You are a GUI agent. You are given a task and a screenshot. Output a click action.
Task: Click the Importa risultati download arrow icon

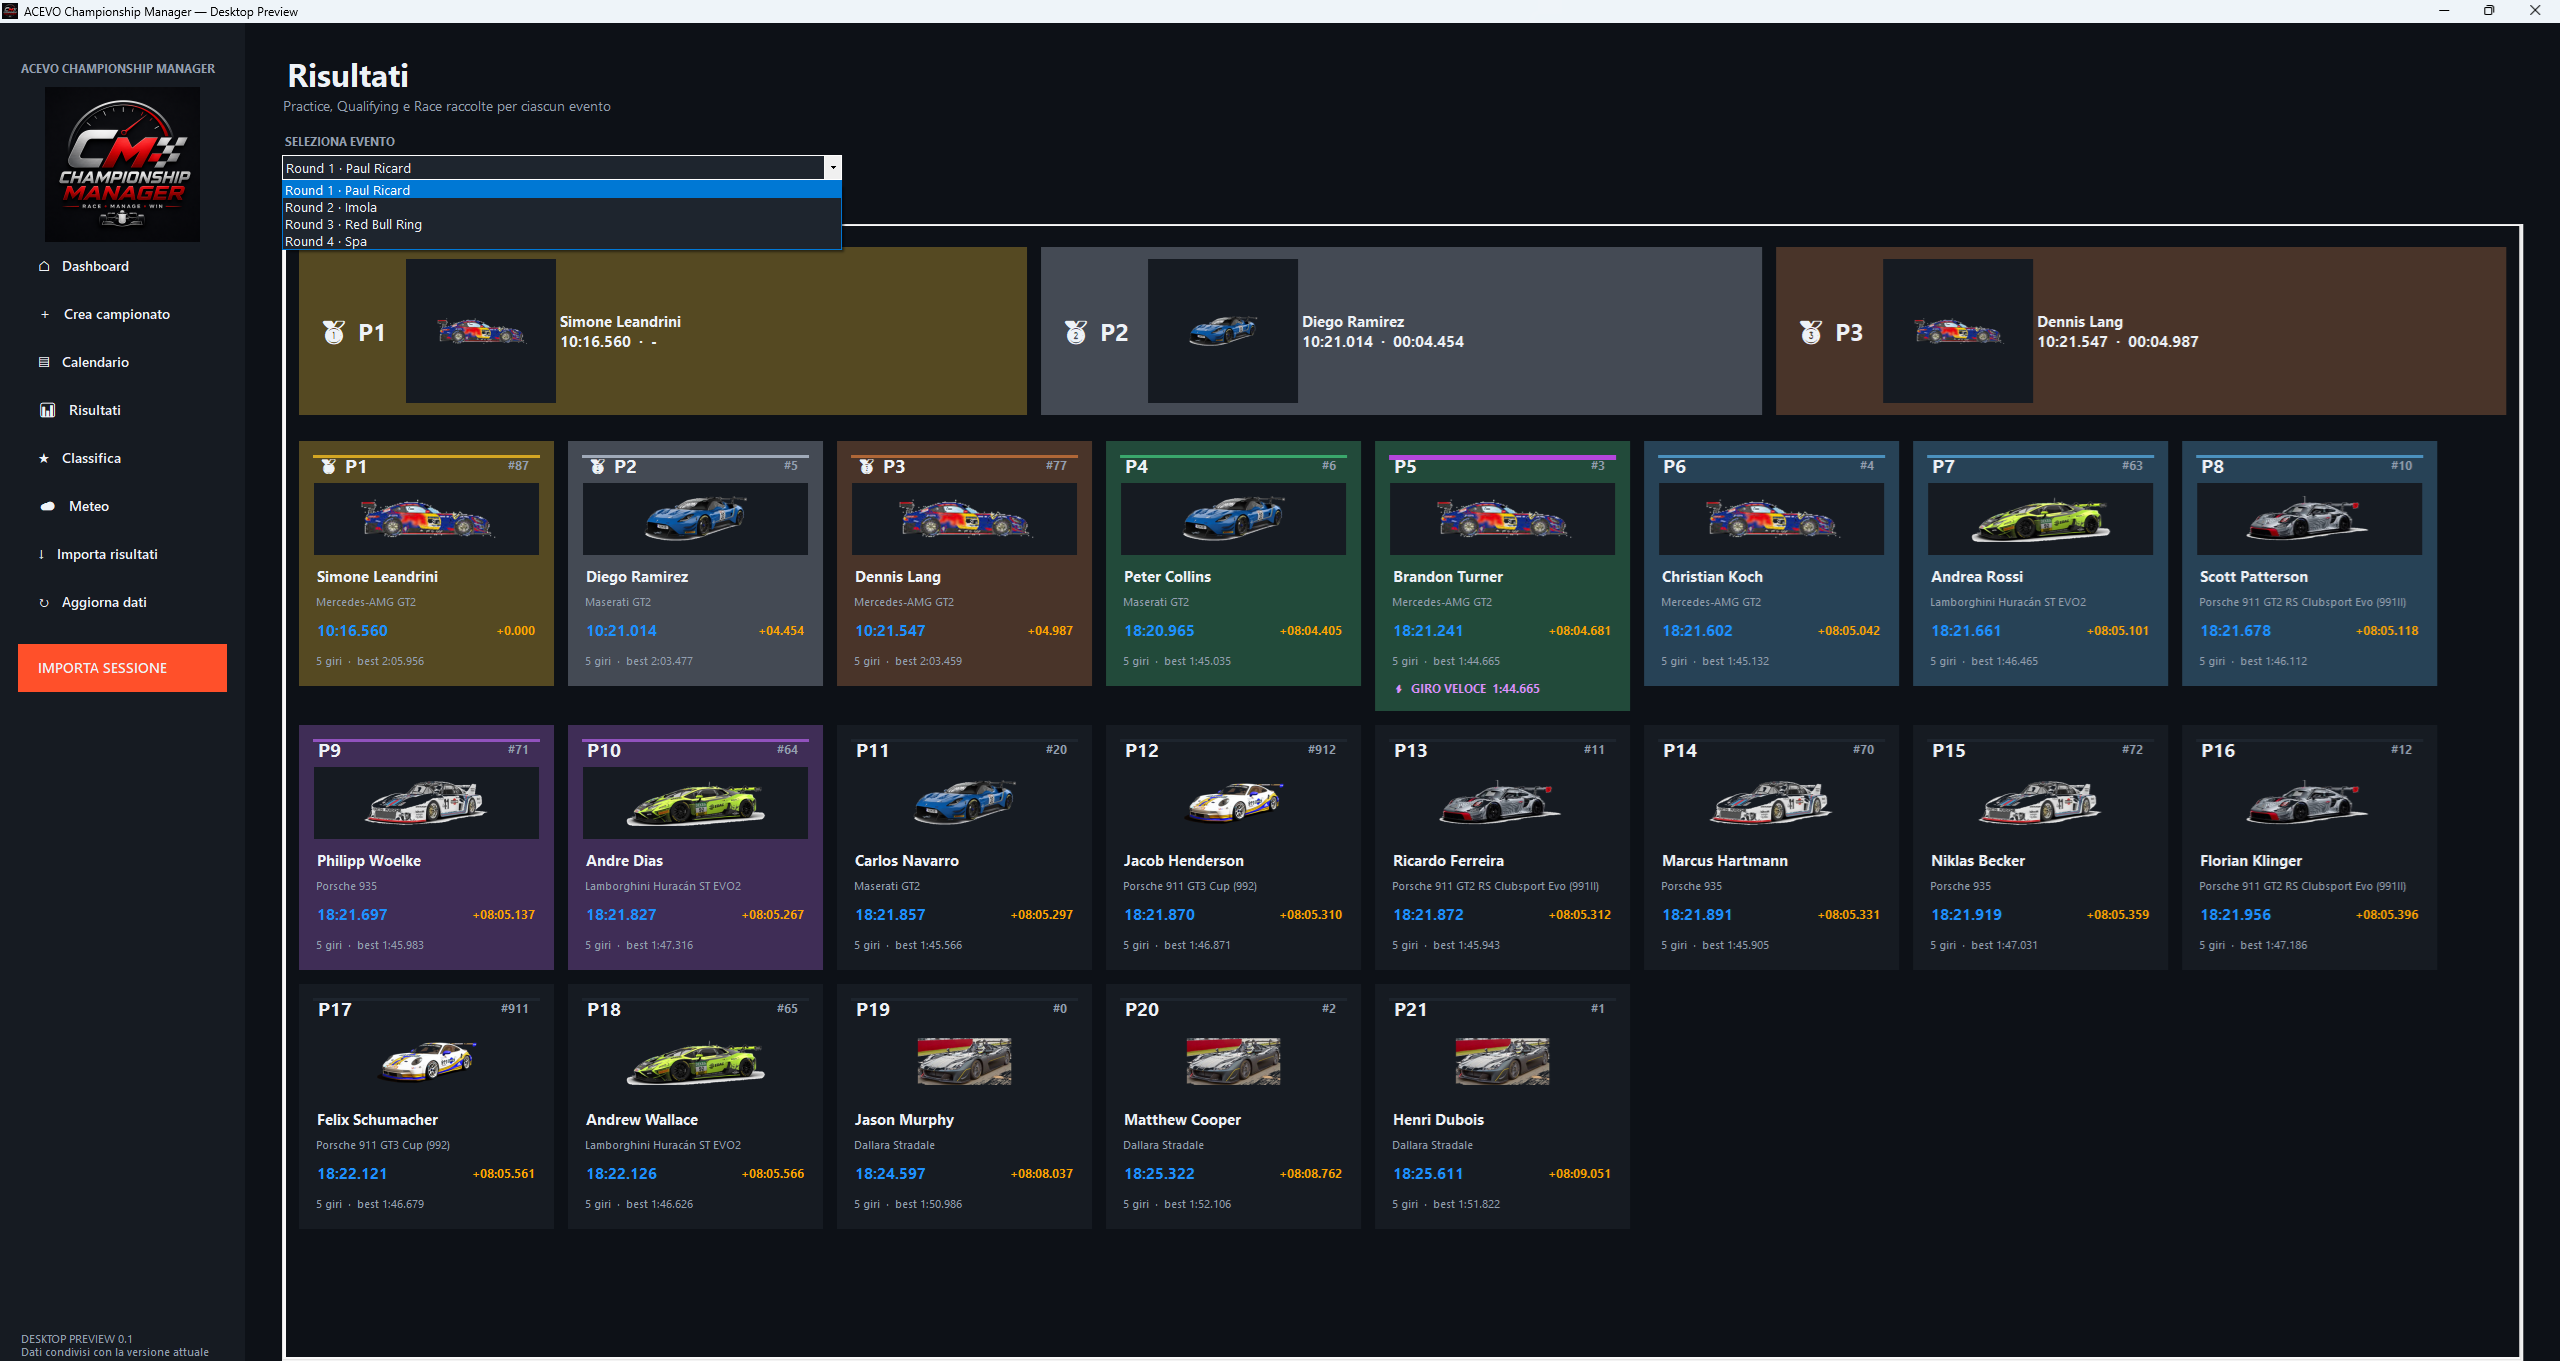[41, 554]
